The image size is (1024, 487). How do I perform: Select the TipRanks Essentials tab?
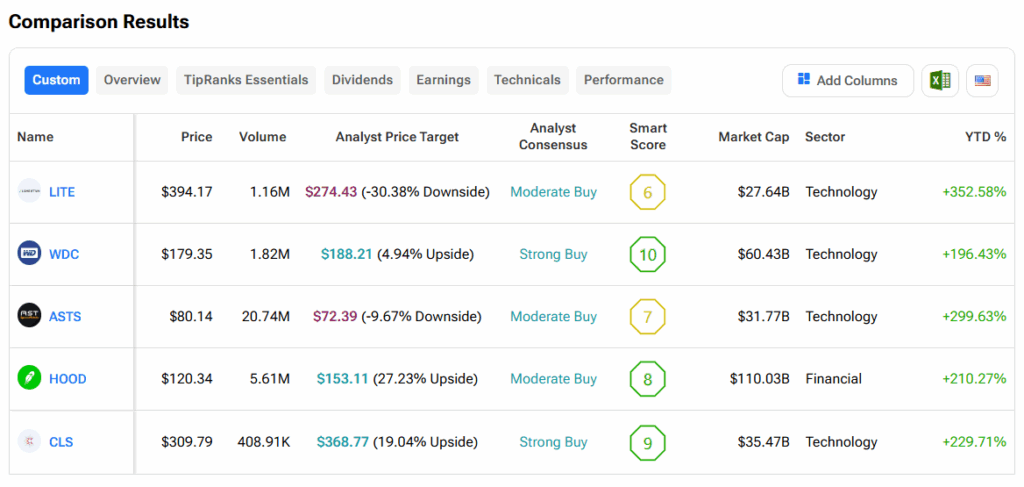tap(246, 80)
